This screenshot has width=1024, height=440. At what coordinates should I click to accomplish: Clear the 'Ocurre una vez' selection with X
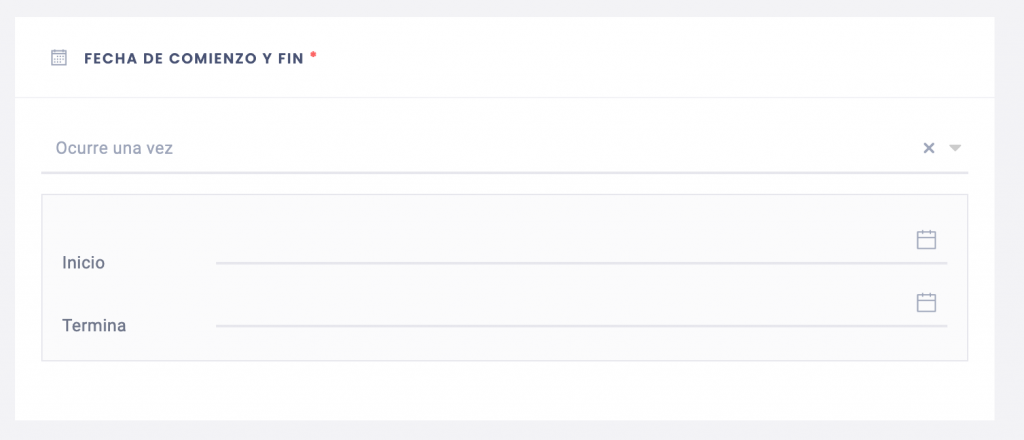coord(929,148)
